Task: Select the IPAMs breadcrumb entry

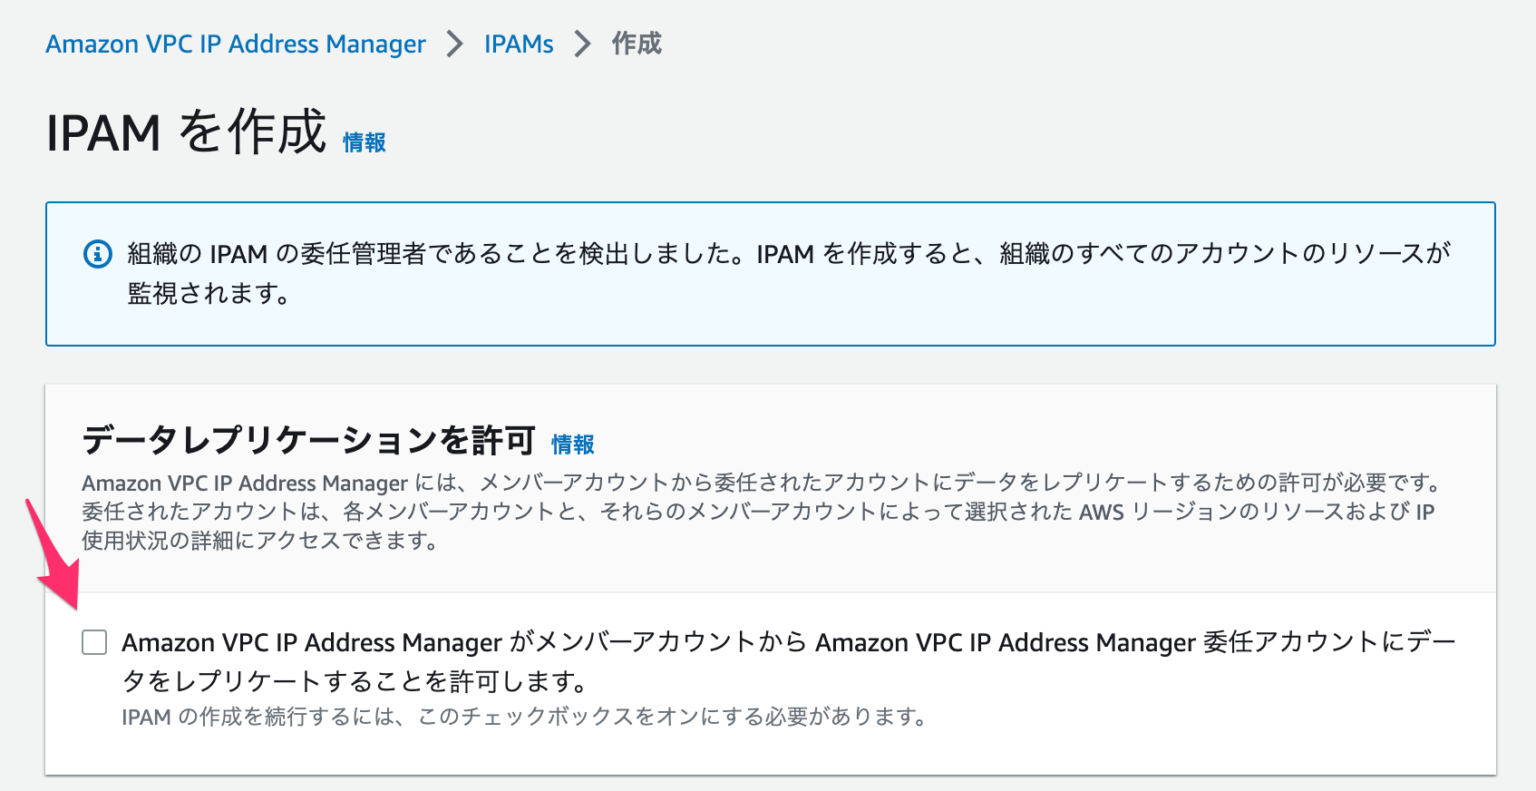Action: (518, 43)
